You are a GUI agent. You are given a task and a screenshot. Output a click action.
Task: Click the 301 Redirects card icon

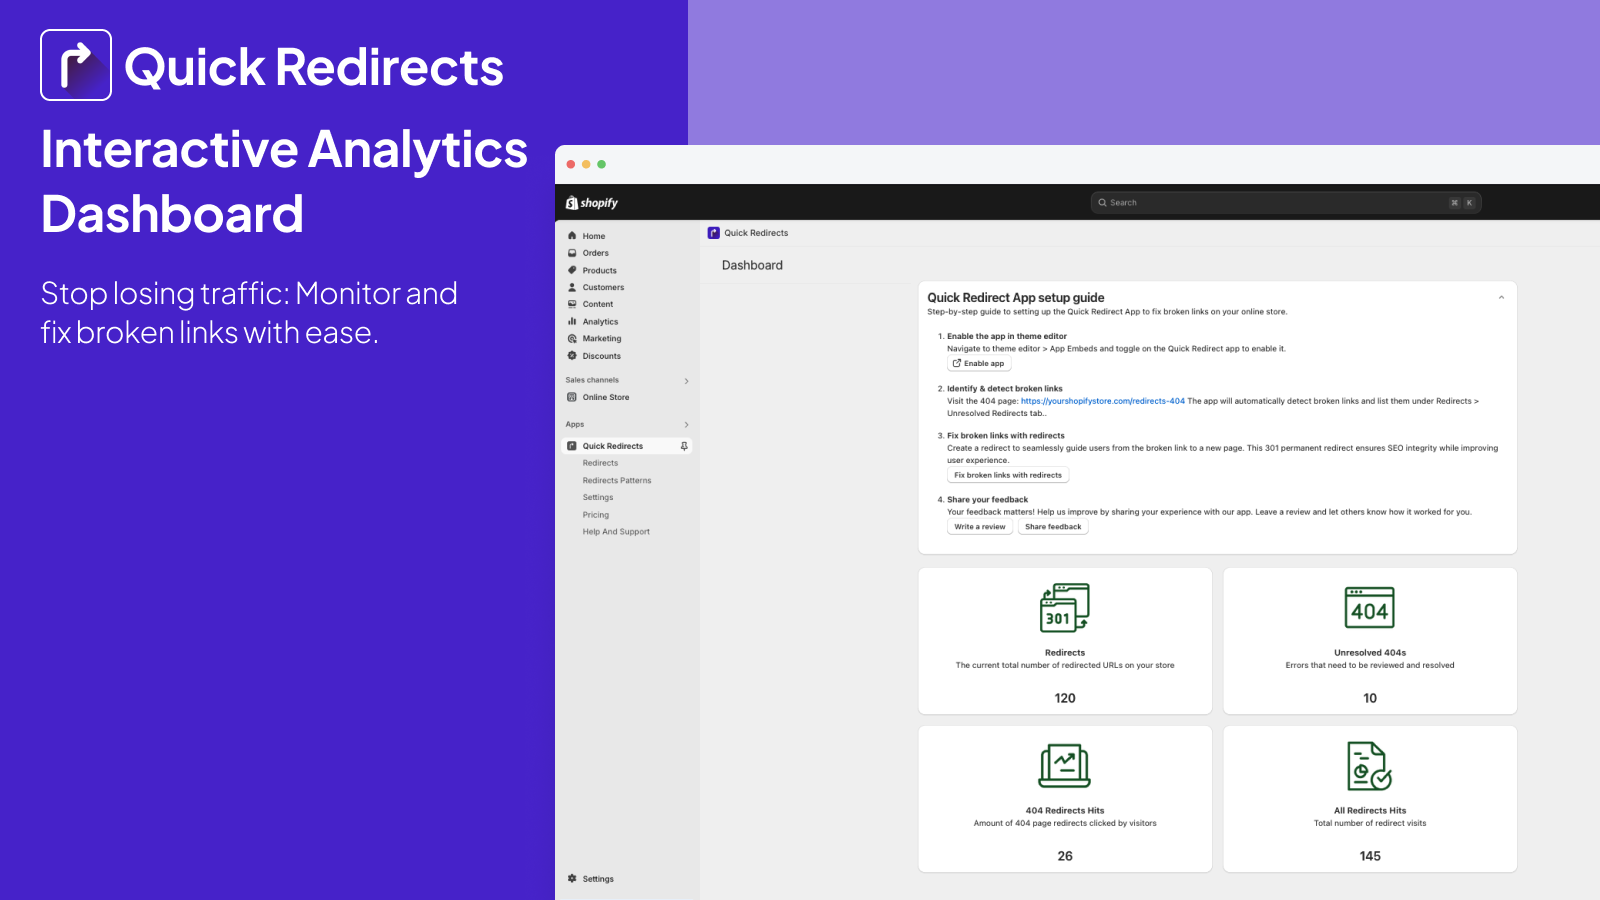point(1065,608)
